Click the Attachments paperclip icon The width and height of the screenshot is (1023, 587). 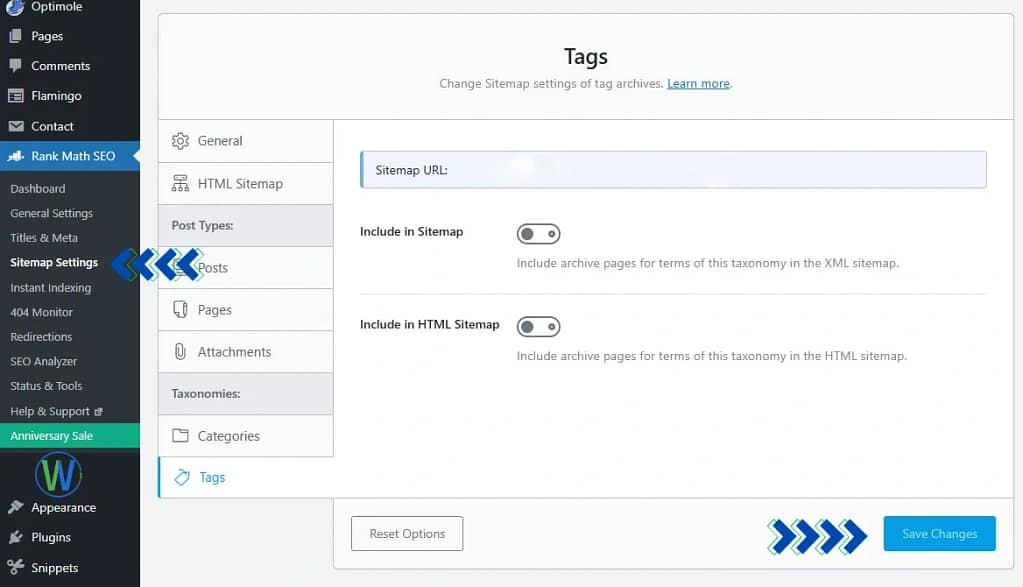180,352
